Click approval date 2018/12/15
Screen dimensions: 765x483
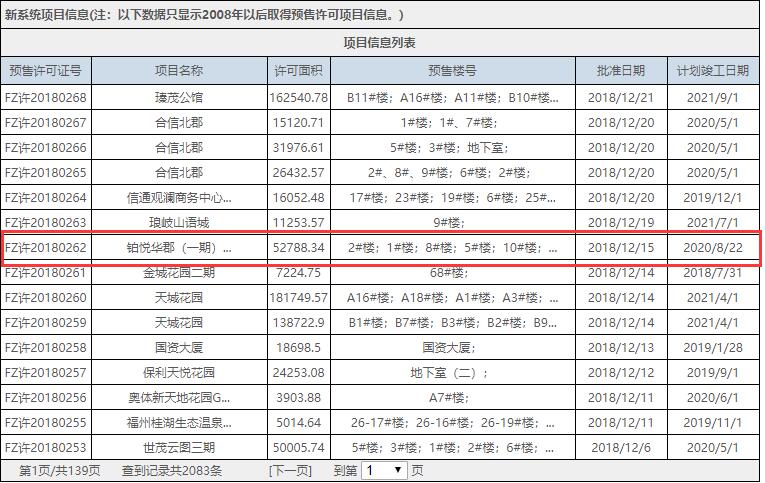[621, 247]
